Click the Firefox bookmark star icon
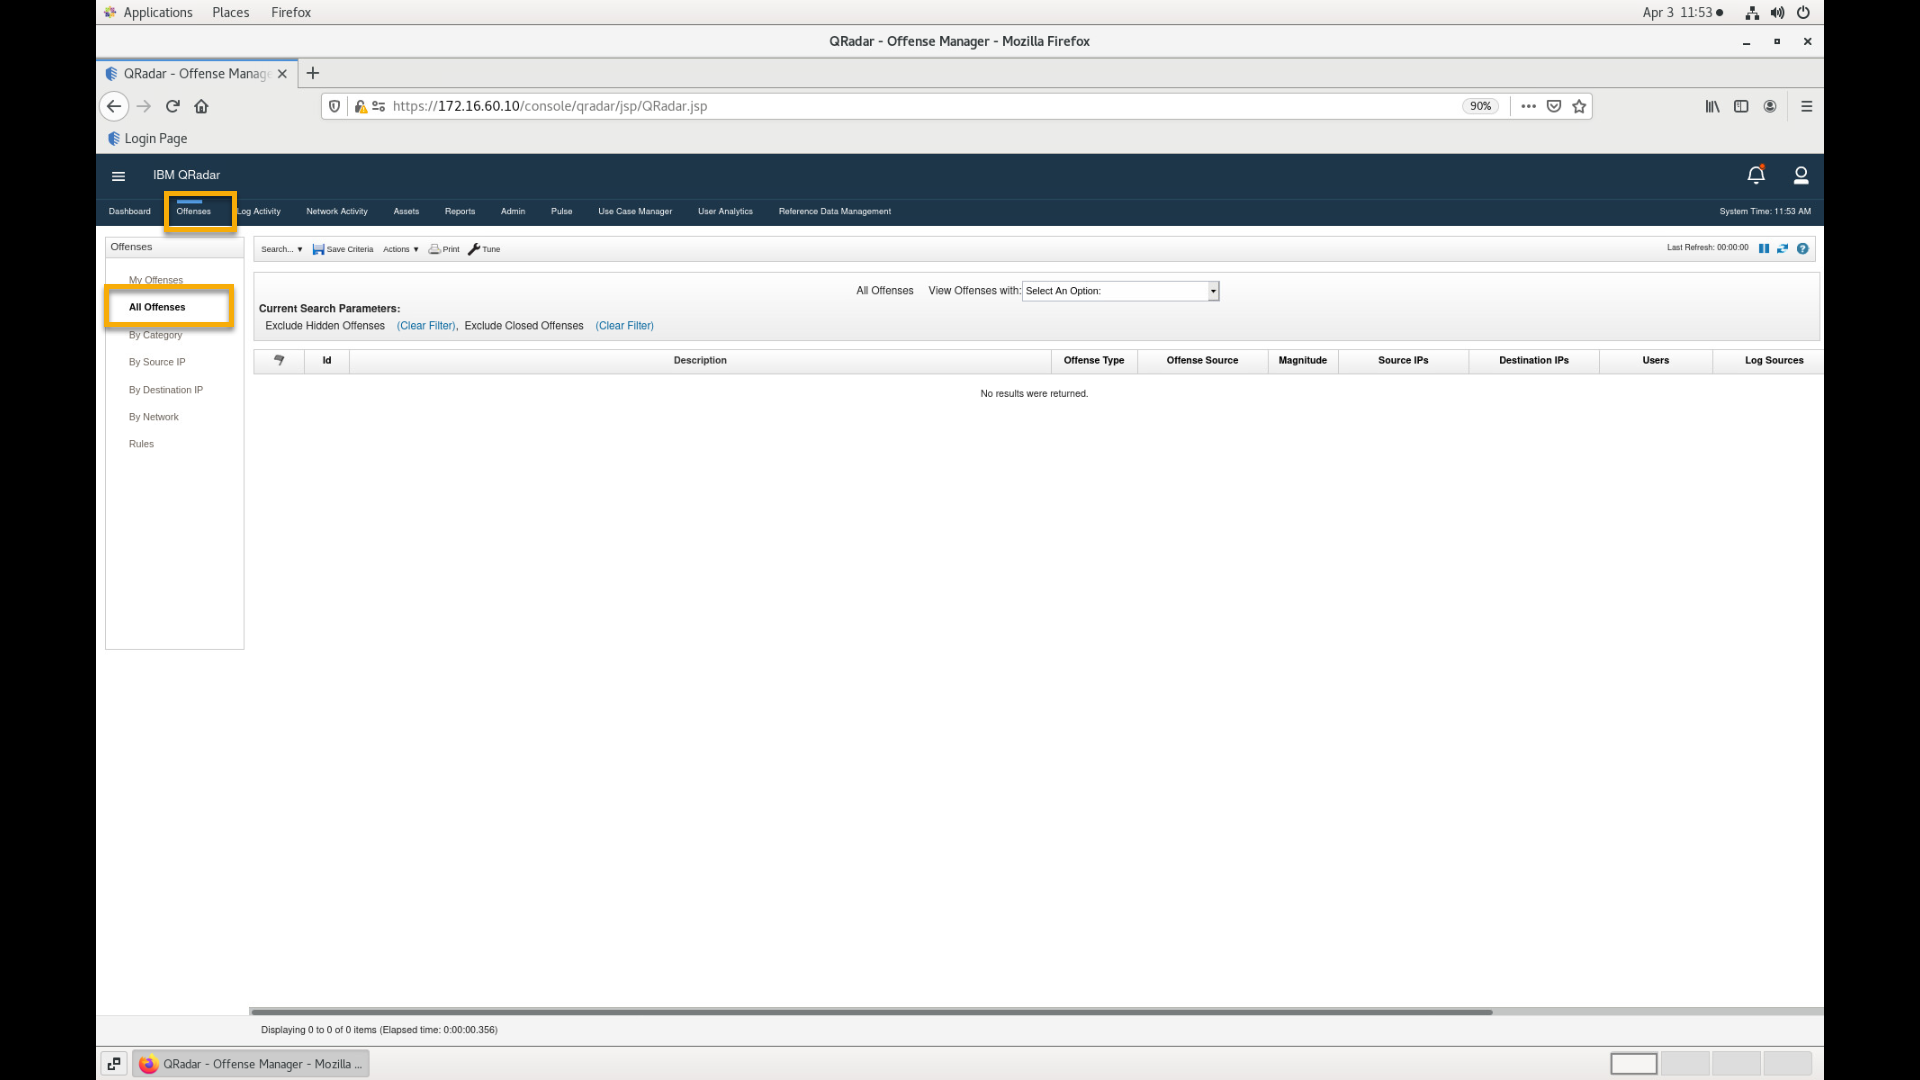Image resolution: width=1920 pixels, height=1080 pixels. (x=1579, y=106)
